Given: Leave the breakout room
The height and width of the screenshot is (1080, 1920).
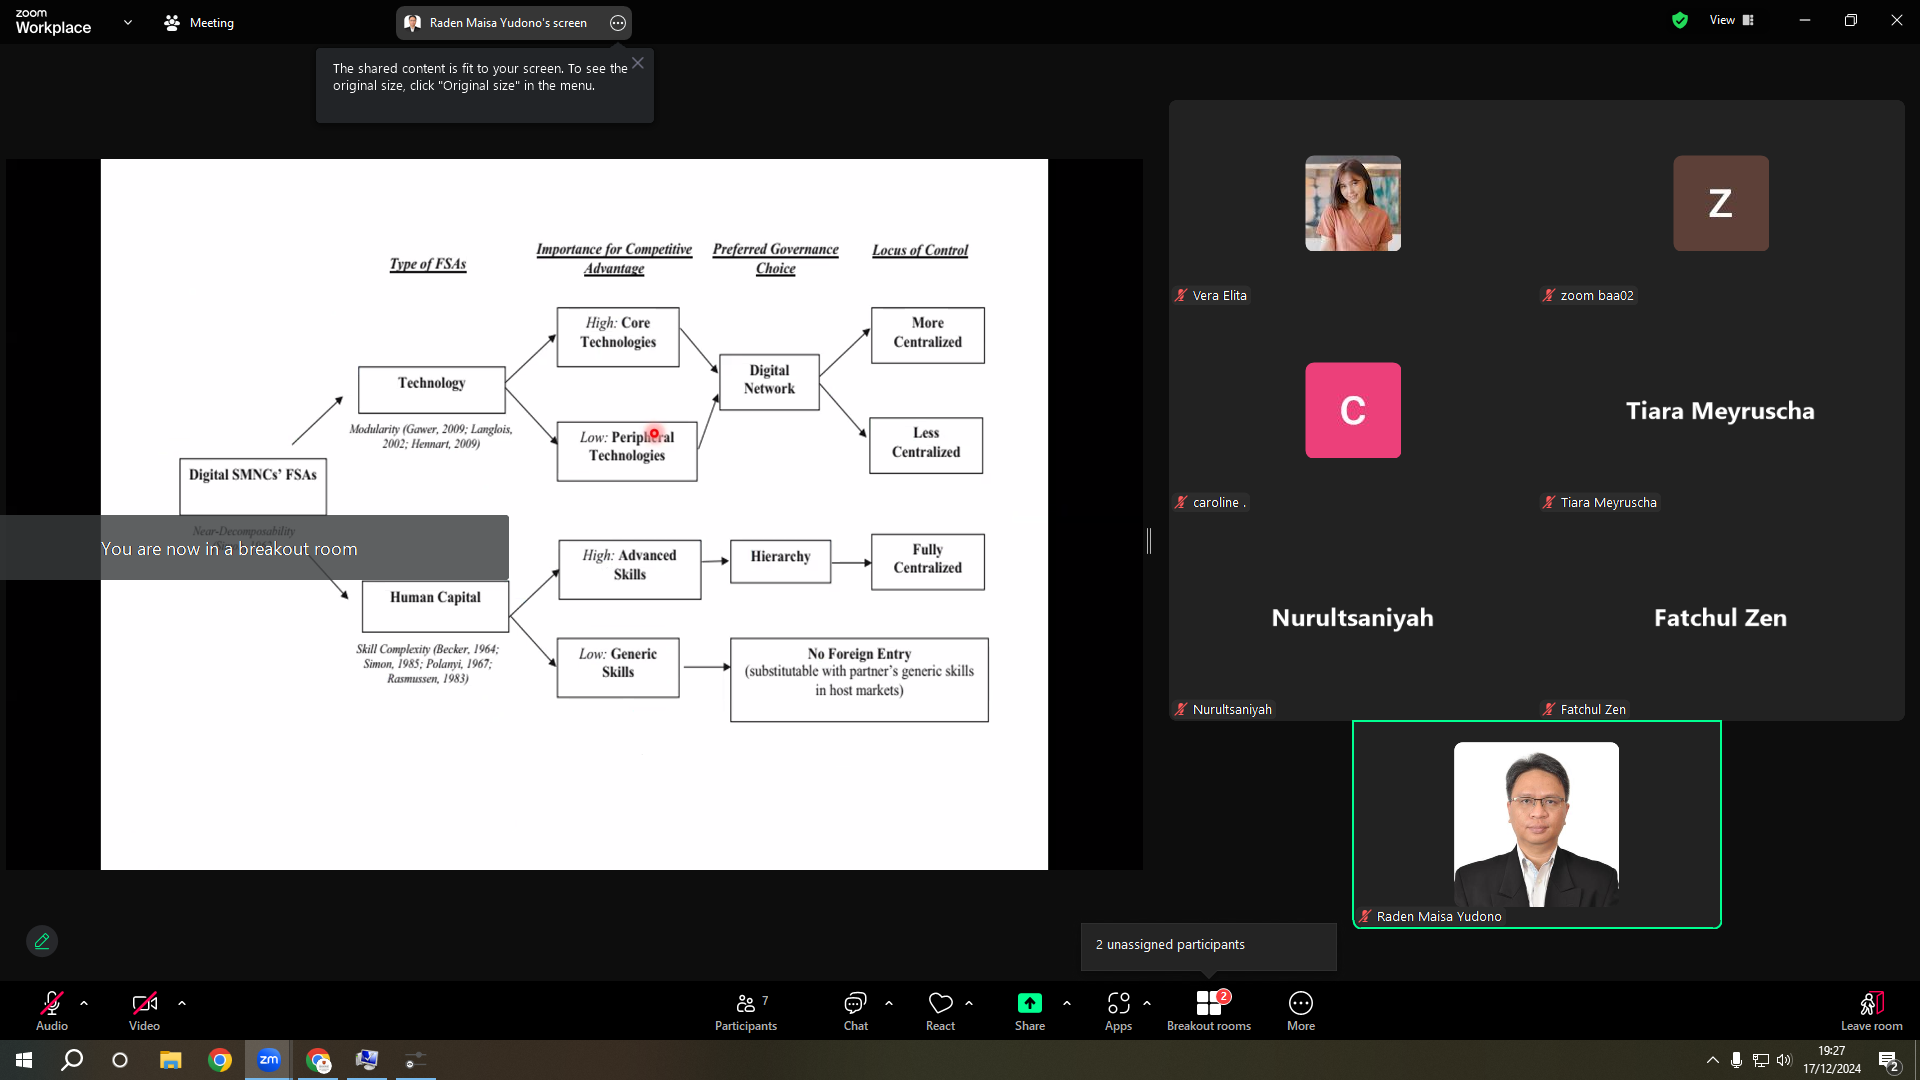Looking at the screenshot, I should point(1872,1010).
